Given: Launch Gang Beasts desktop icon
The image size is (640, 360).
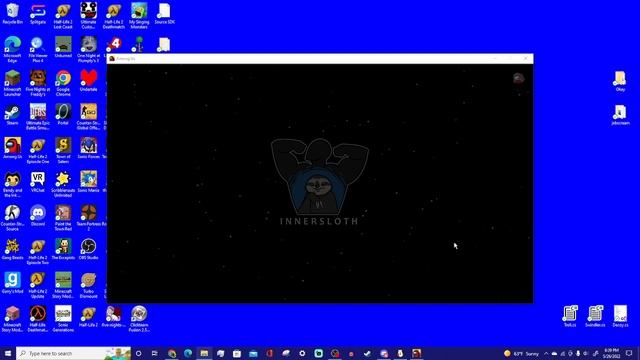Looking at the screenshot, I should [12, 249].
